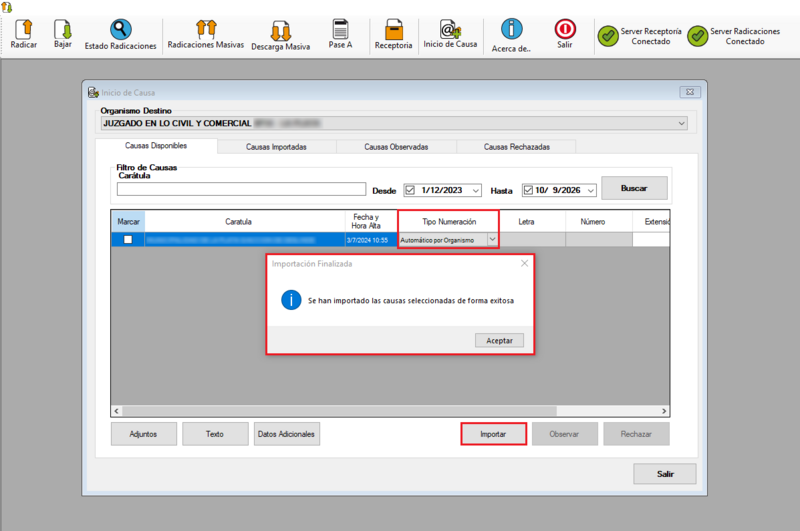Toggle the Hasta date checkbox

(x=529, y=190)
